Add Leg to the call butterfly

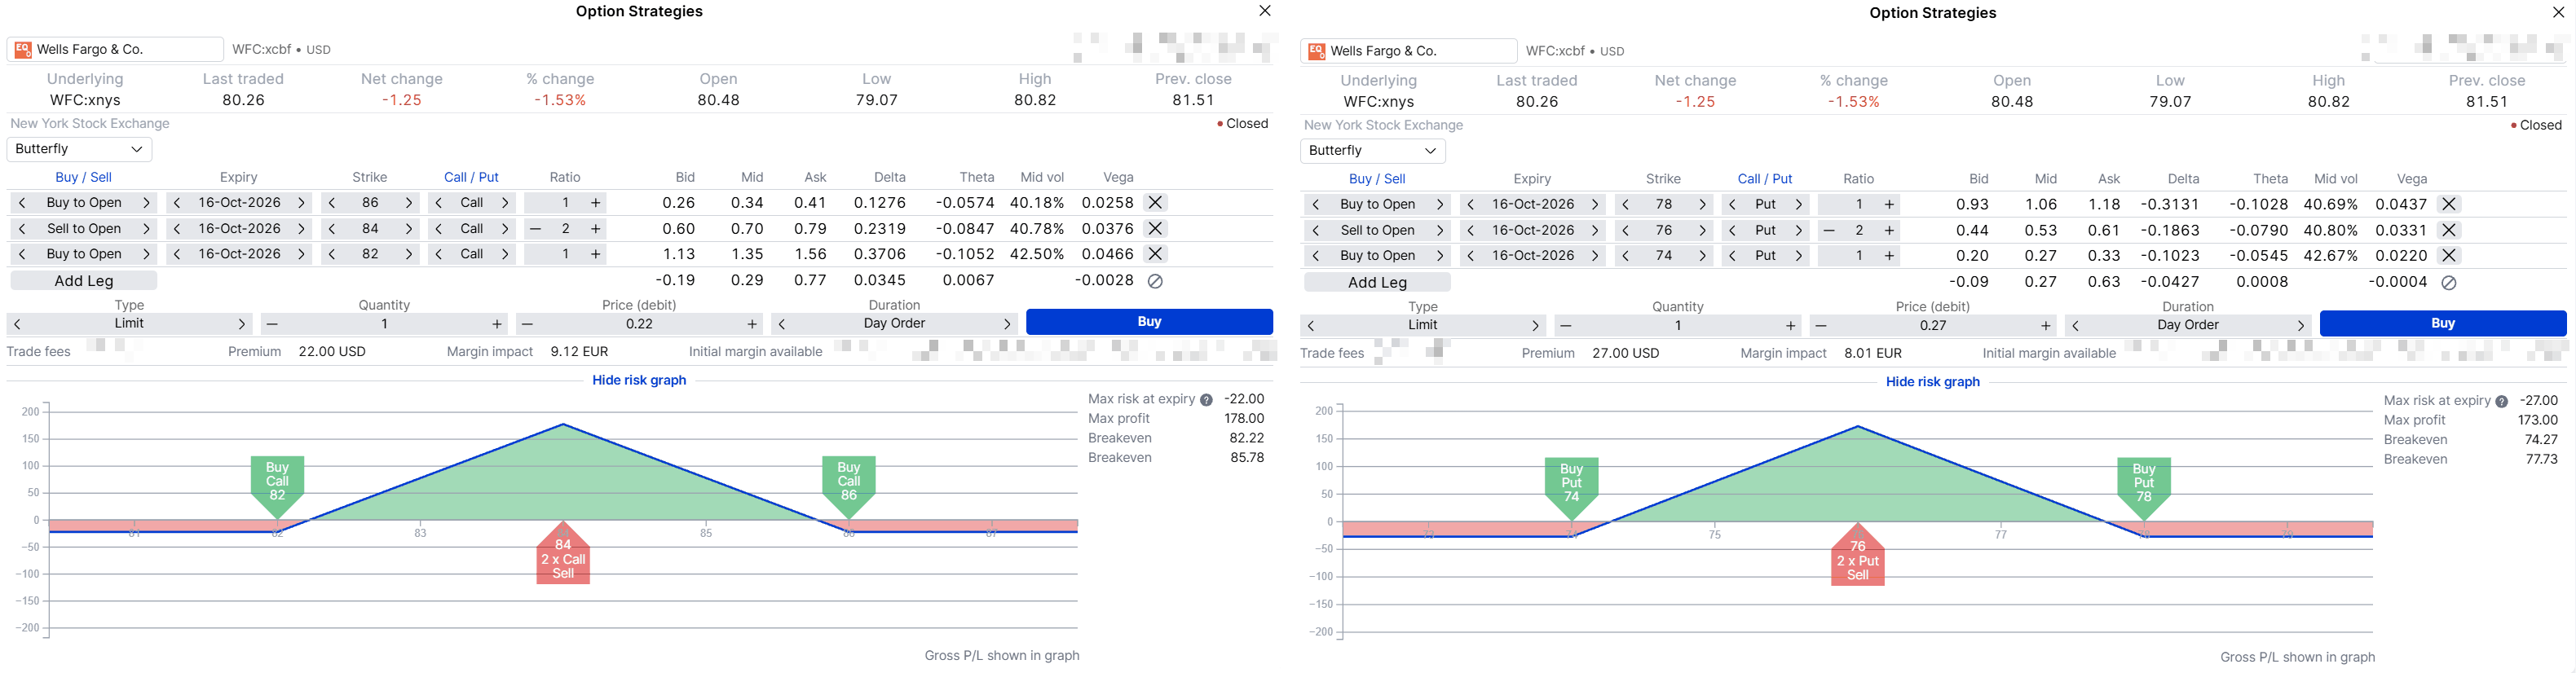point(84,281)
